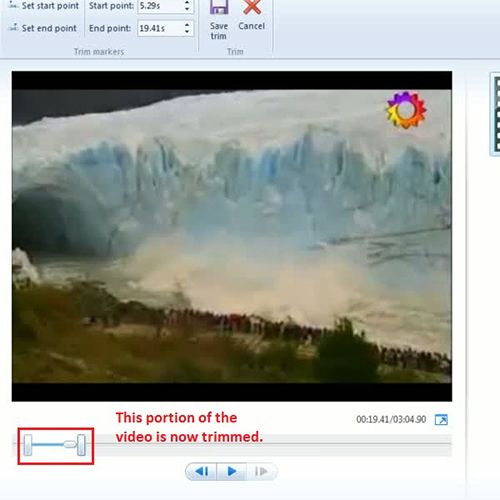
Task: Decrease the Start point value with down arrow
Action: pyautogui.click(x=187, y=9)
